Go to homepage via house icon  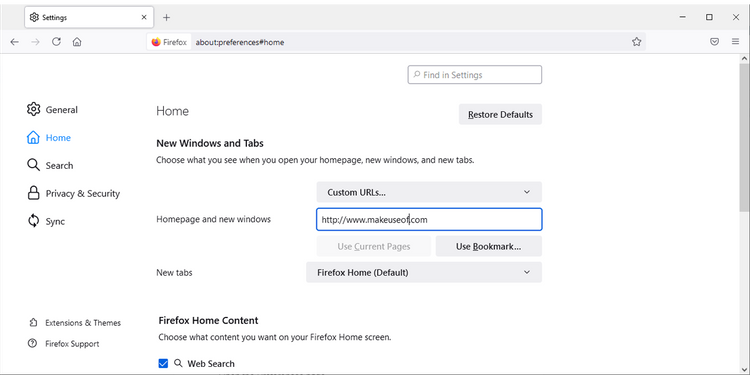click(x=77, y=42)
